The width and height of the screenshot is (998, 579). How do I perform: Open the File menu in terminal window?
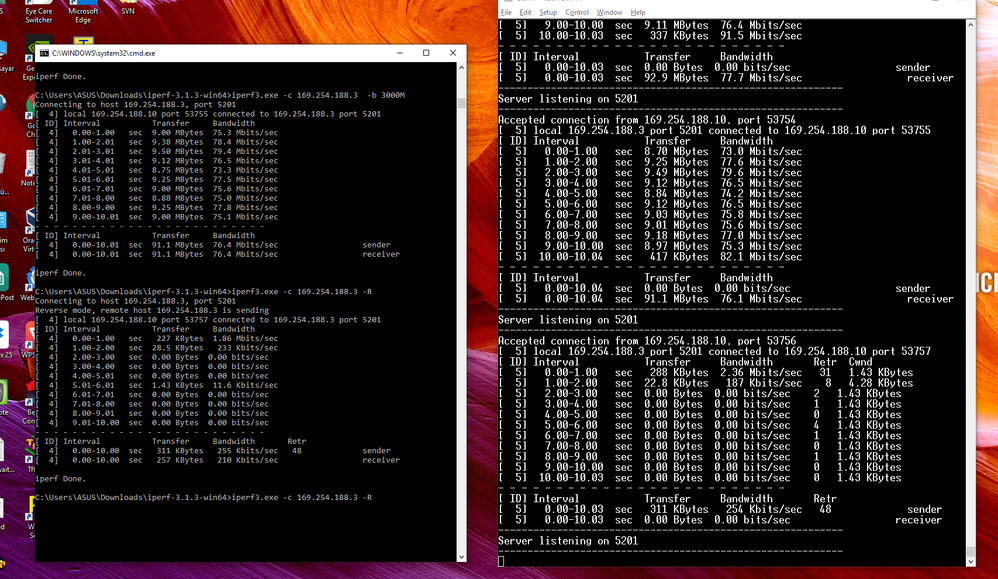tap(506, 12)
